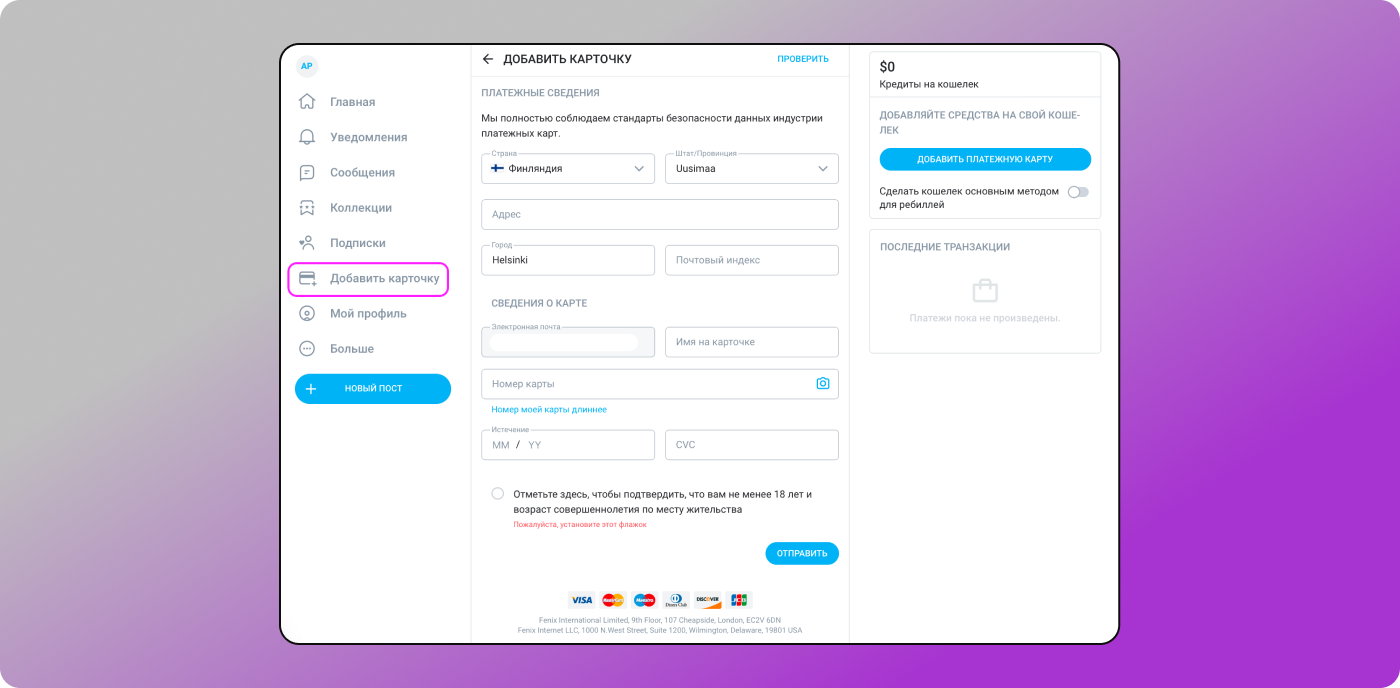Open the Главная home icon

308,102
